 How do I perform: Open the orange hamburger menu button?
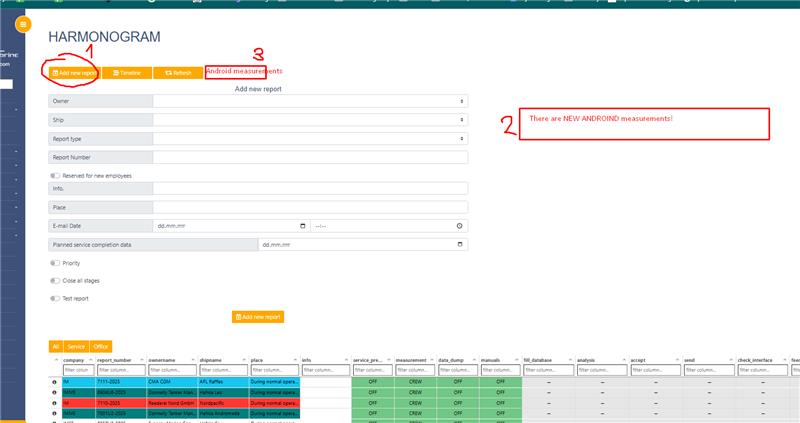coord(23,23)
